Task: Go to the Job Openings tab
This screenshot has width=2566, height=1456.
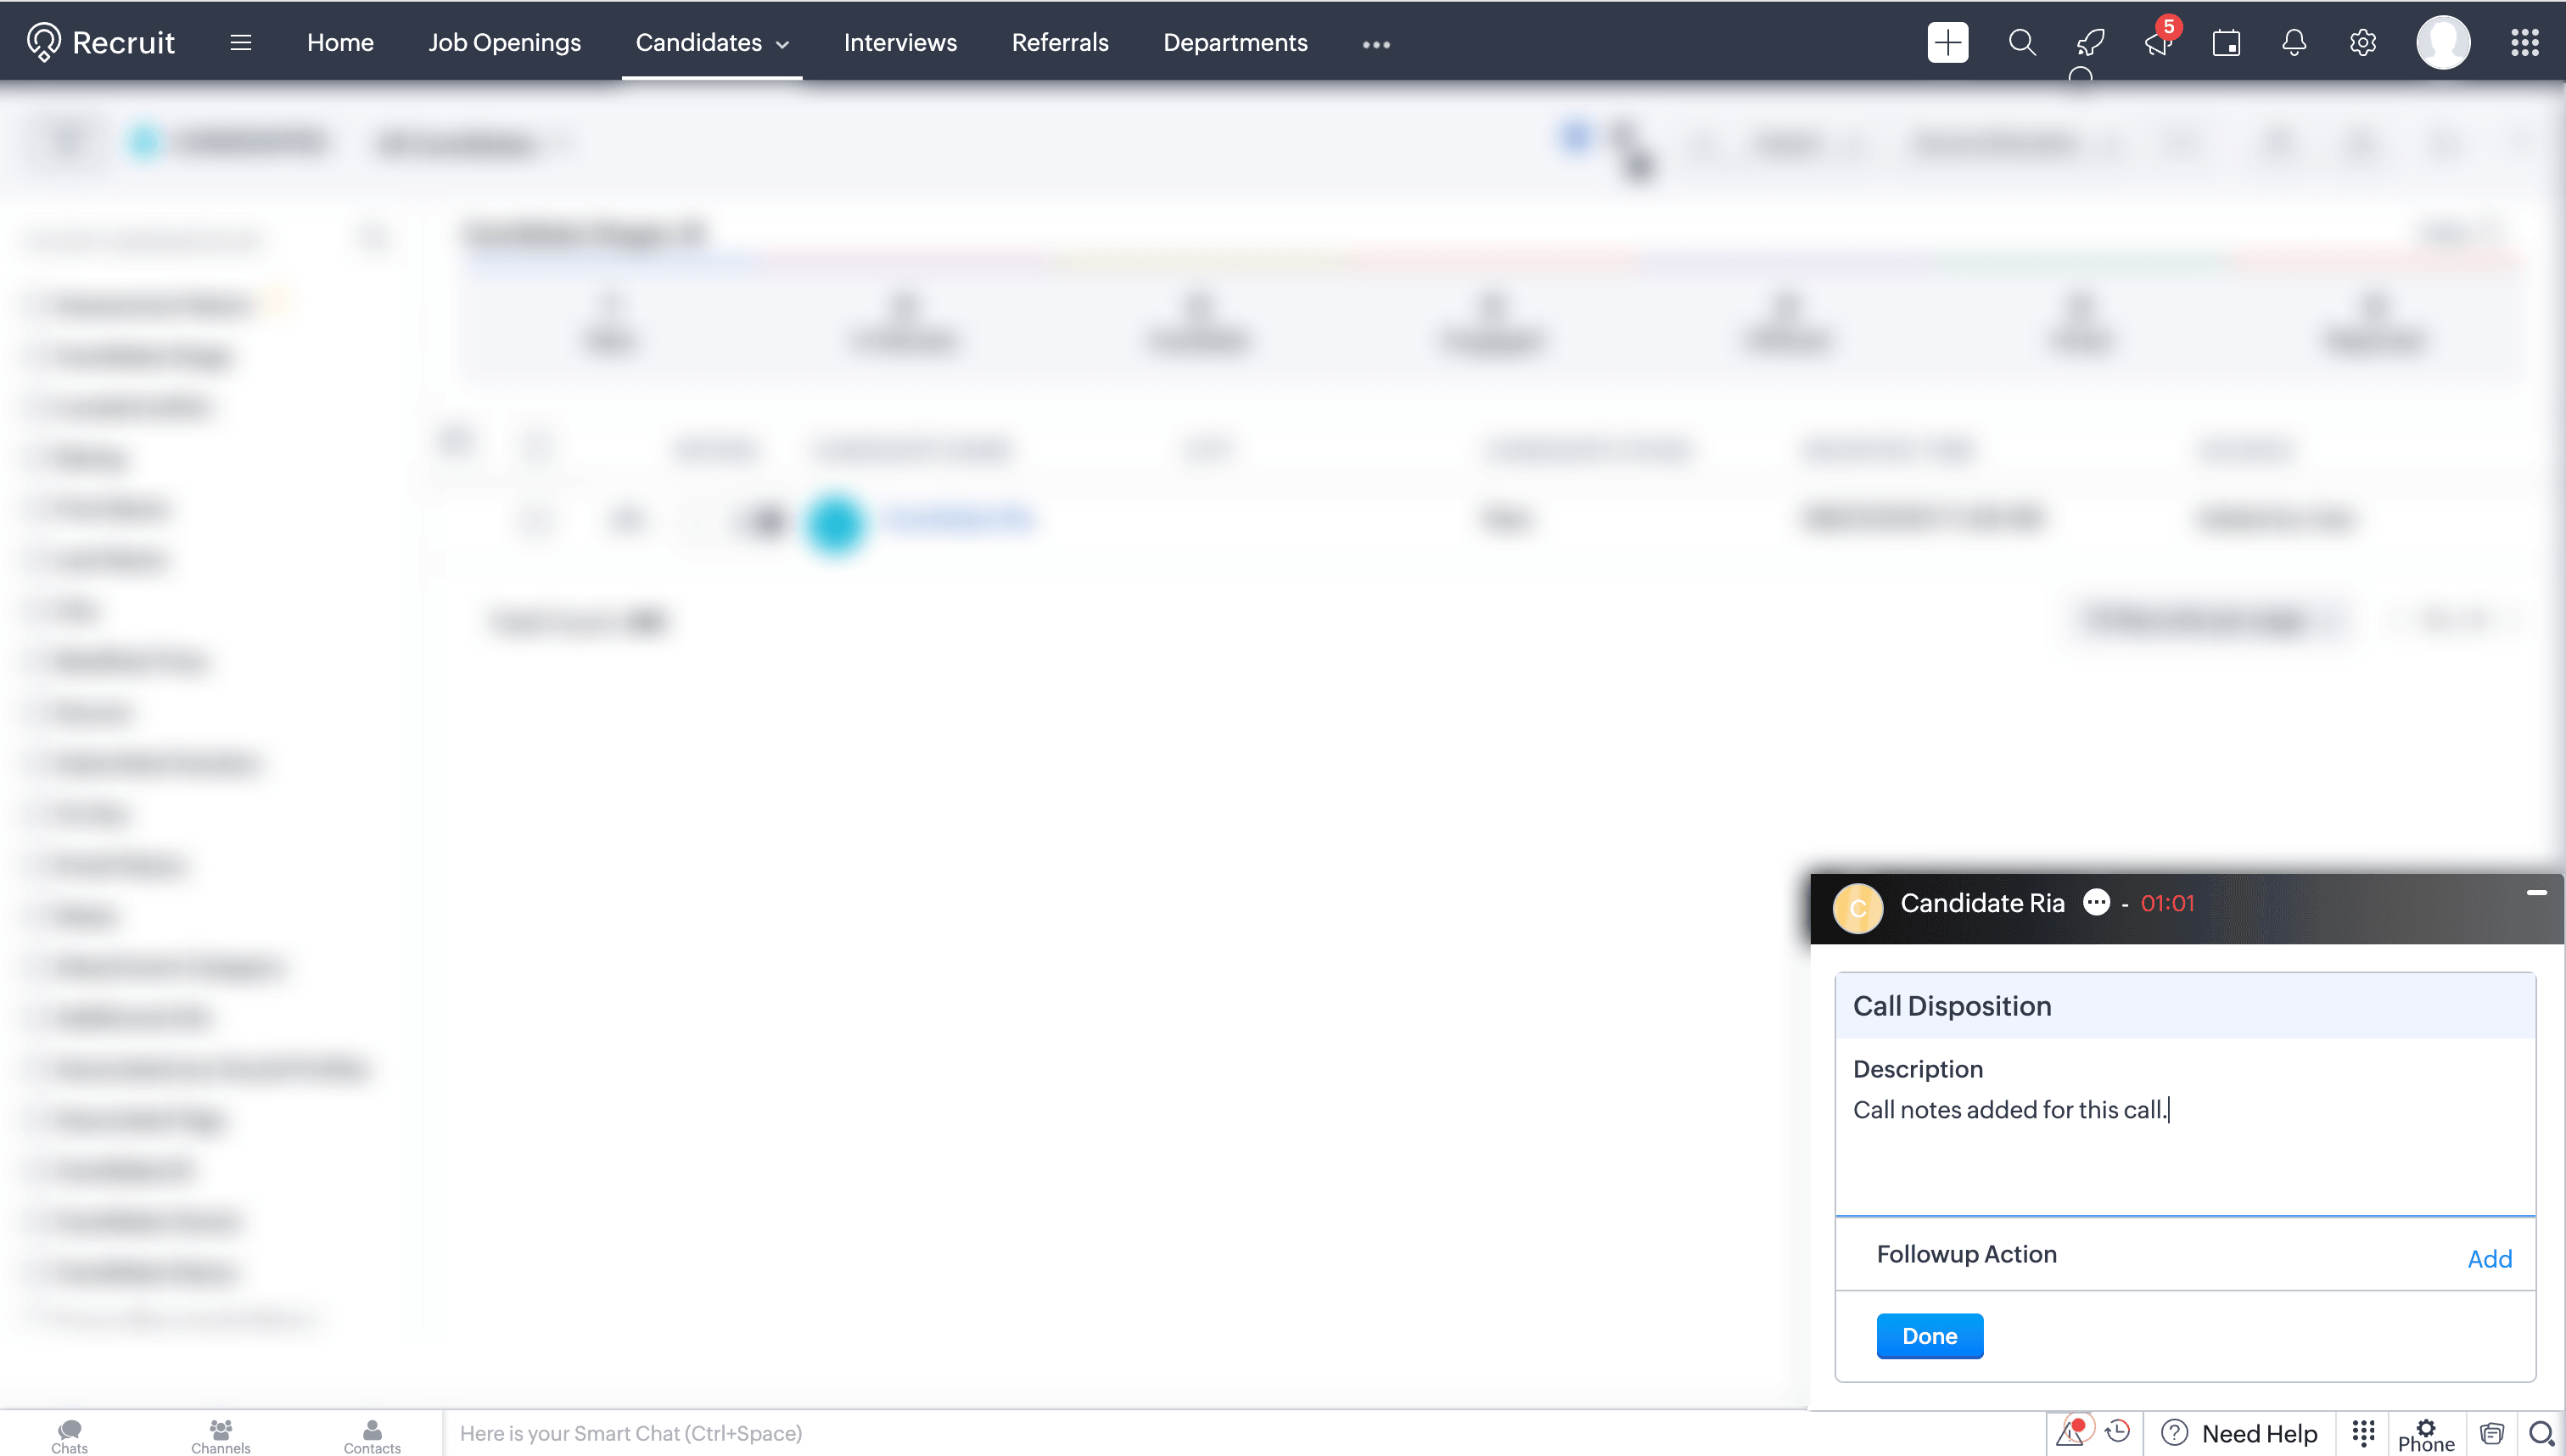Action: pyautogui.click(x=504, y=42)
